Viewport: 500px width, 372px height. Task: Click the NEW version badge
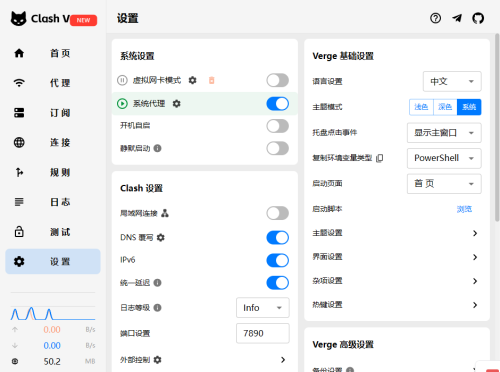point(83,20)
